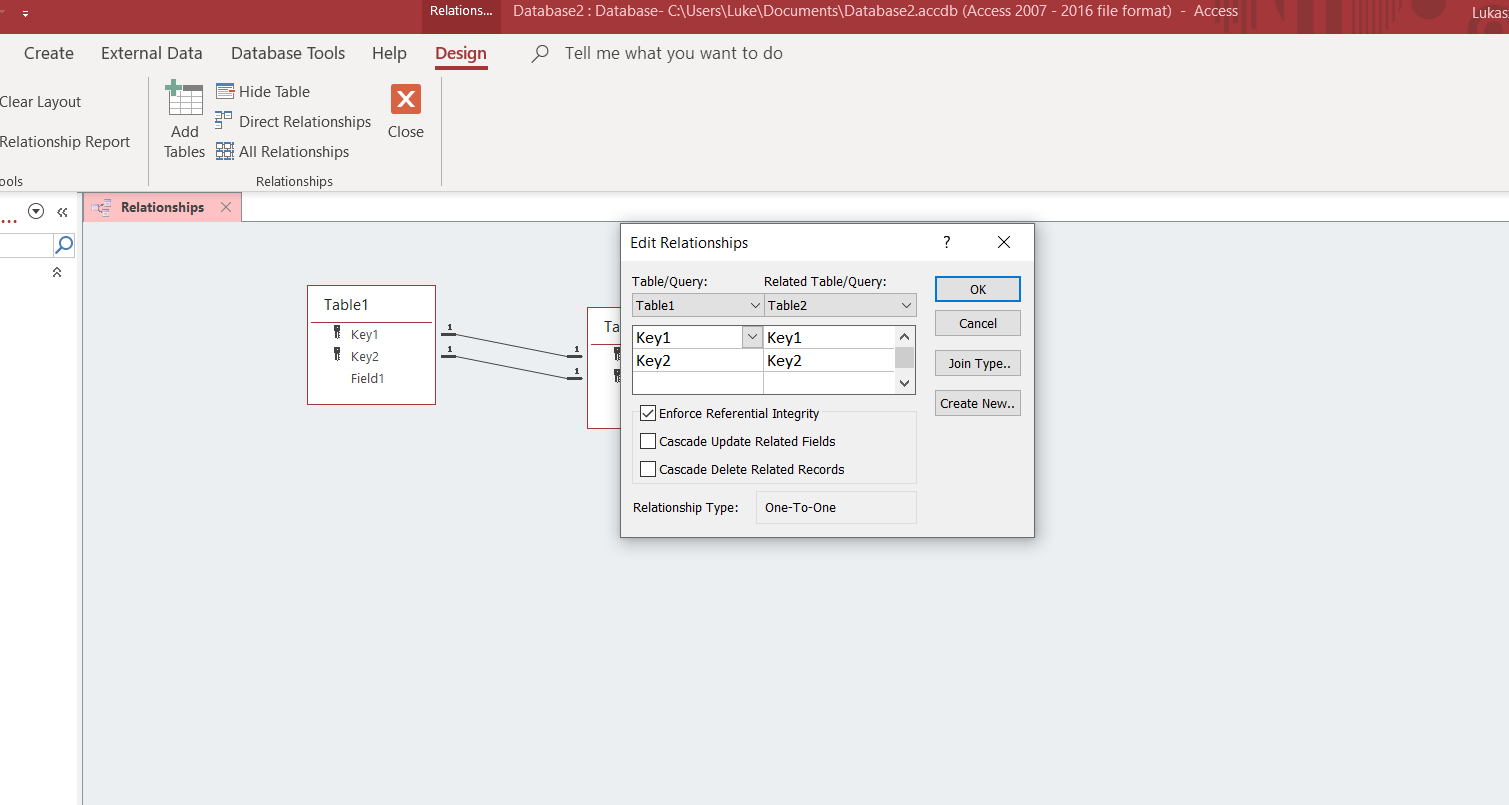
Task: Click the red Close icon in the ribbon
Action: point(405,100)
